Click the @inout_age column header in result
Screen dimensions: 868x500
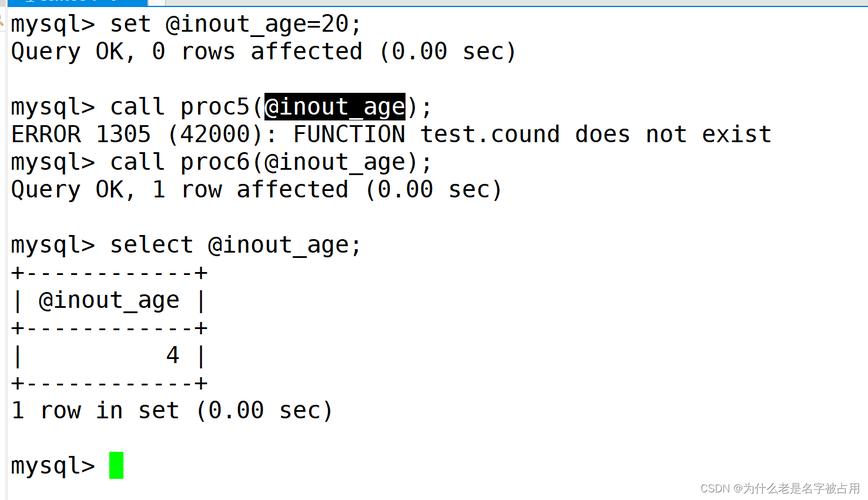click(109, 301)
